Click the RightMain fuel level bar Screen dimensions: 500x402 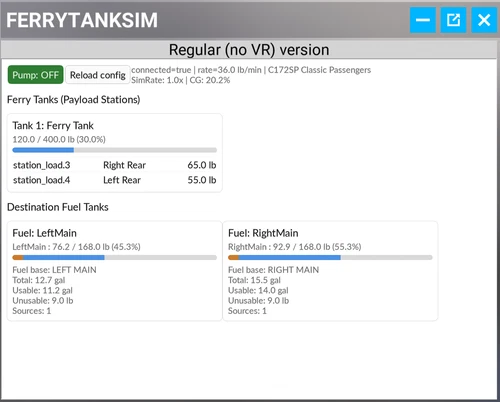point(330,257)
